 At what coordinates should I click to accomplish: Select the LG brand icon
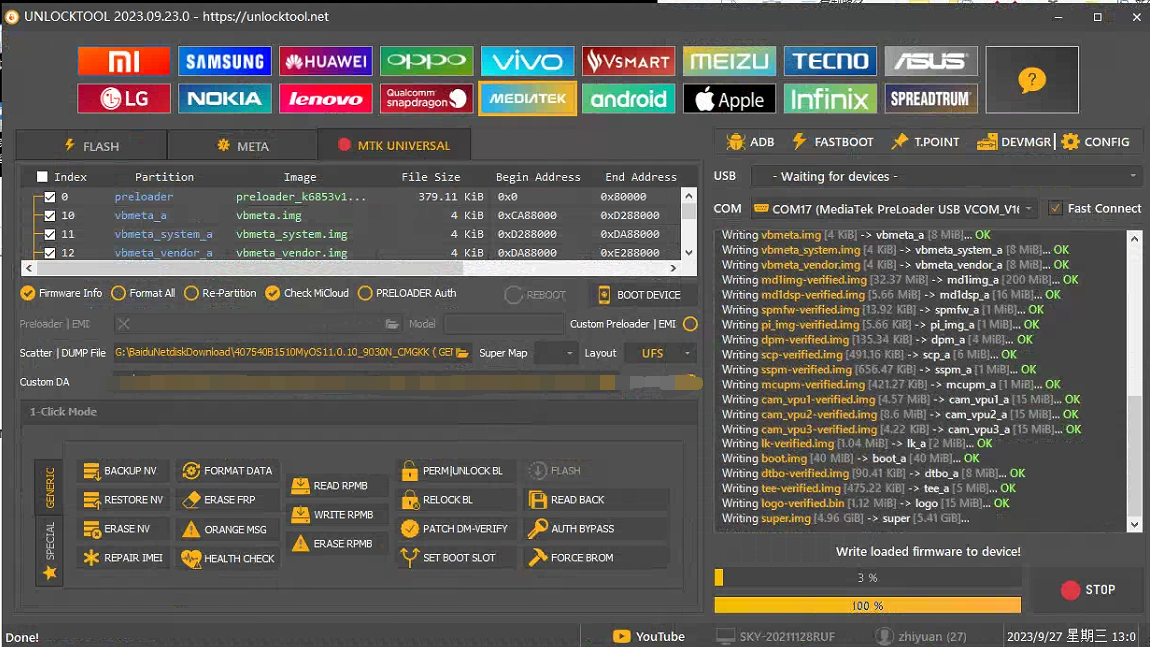(x=123, y=98)
